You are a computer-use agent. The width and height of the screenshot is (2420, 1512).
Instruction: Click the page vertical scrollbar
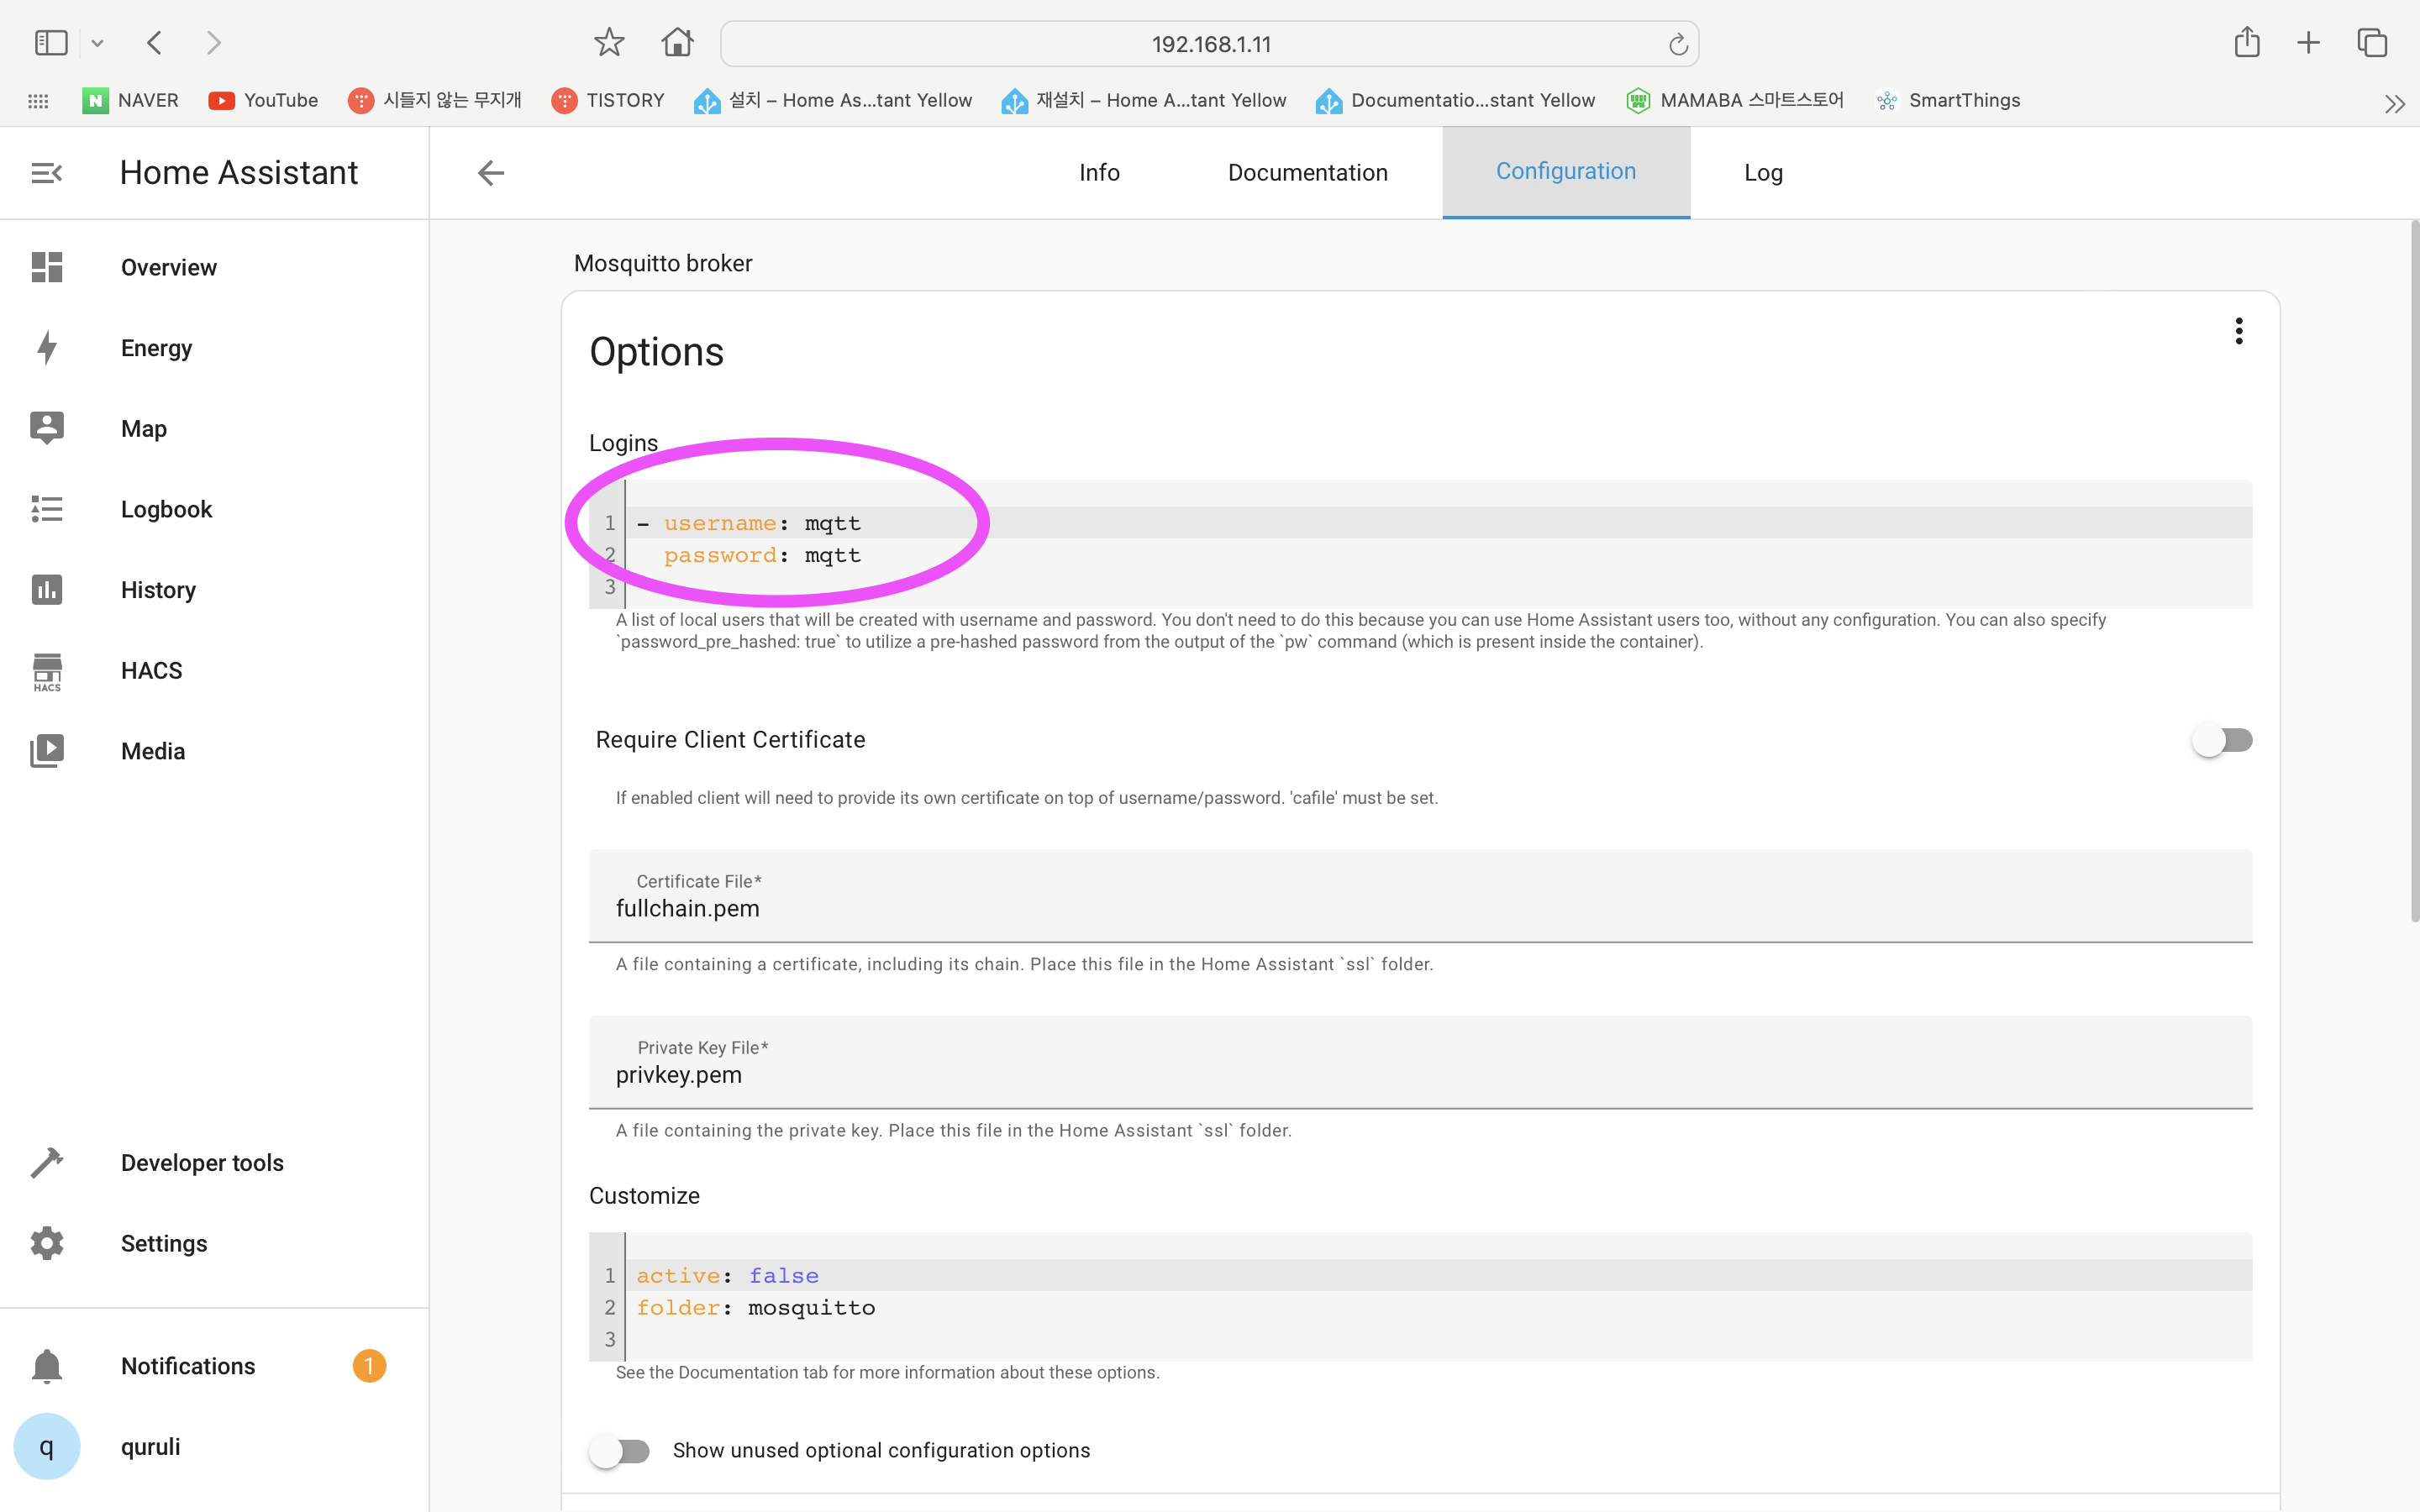pos(2414,570)
